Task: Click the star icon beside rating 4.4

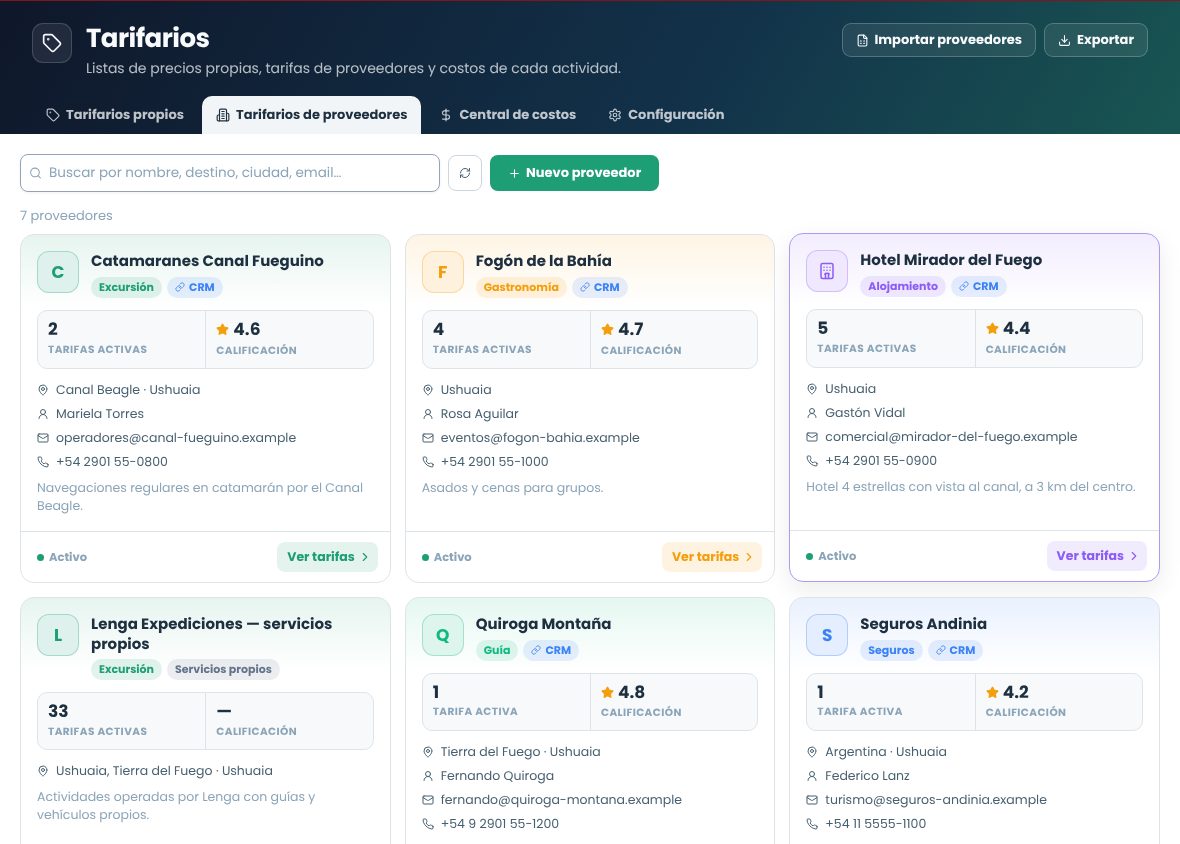Action: tap(992, 328)
